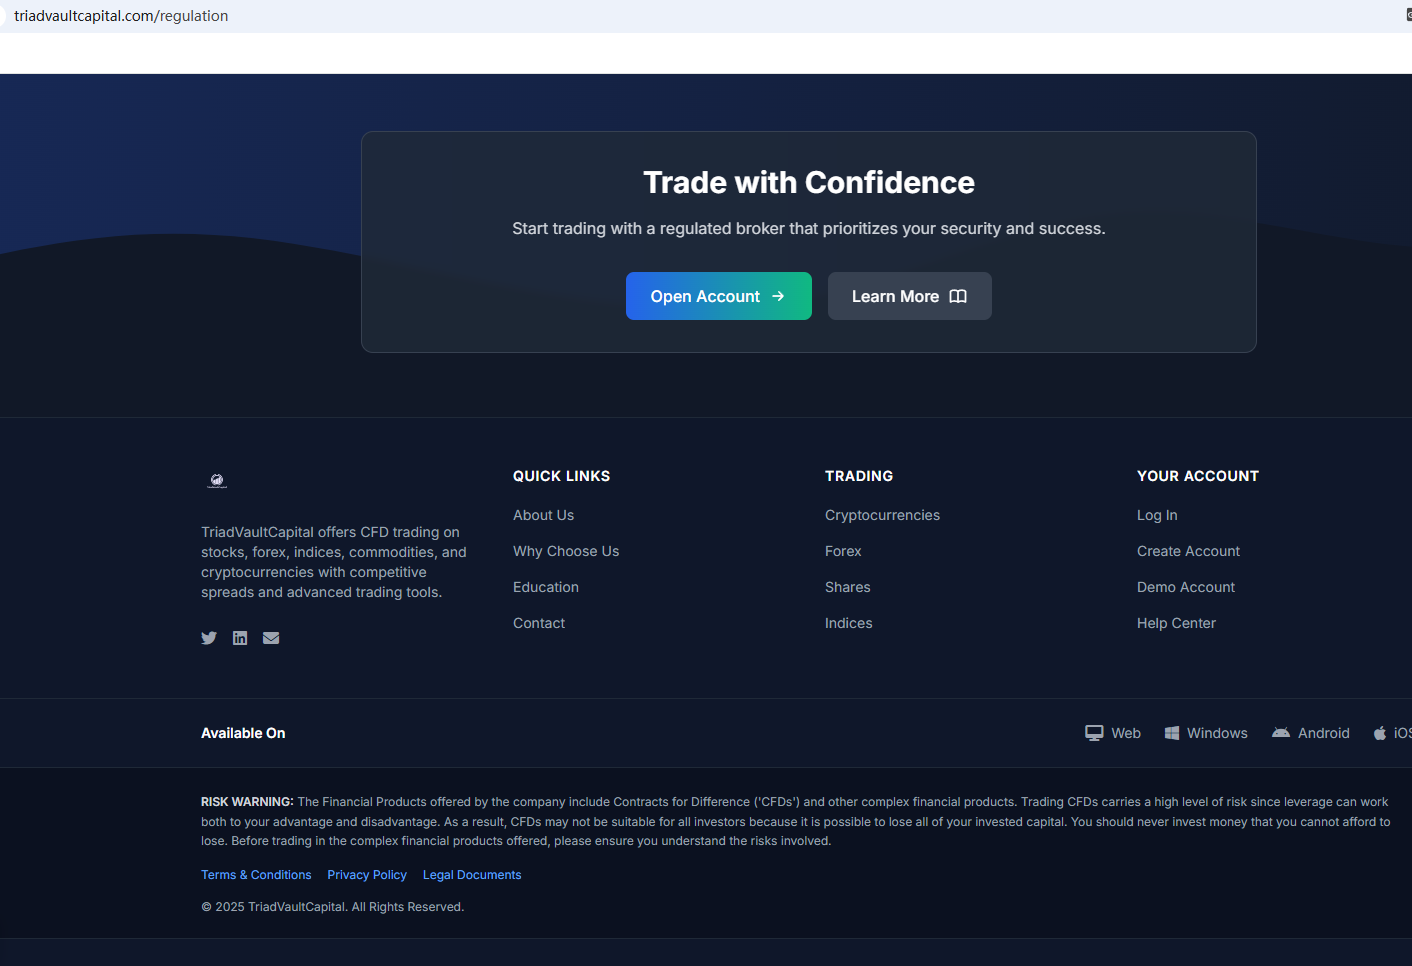Click the browser address bar URL
The width and height of the screenshot is (1412, 966).
click(x=121, y=16)
